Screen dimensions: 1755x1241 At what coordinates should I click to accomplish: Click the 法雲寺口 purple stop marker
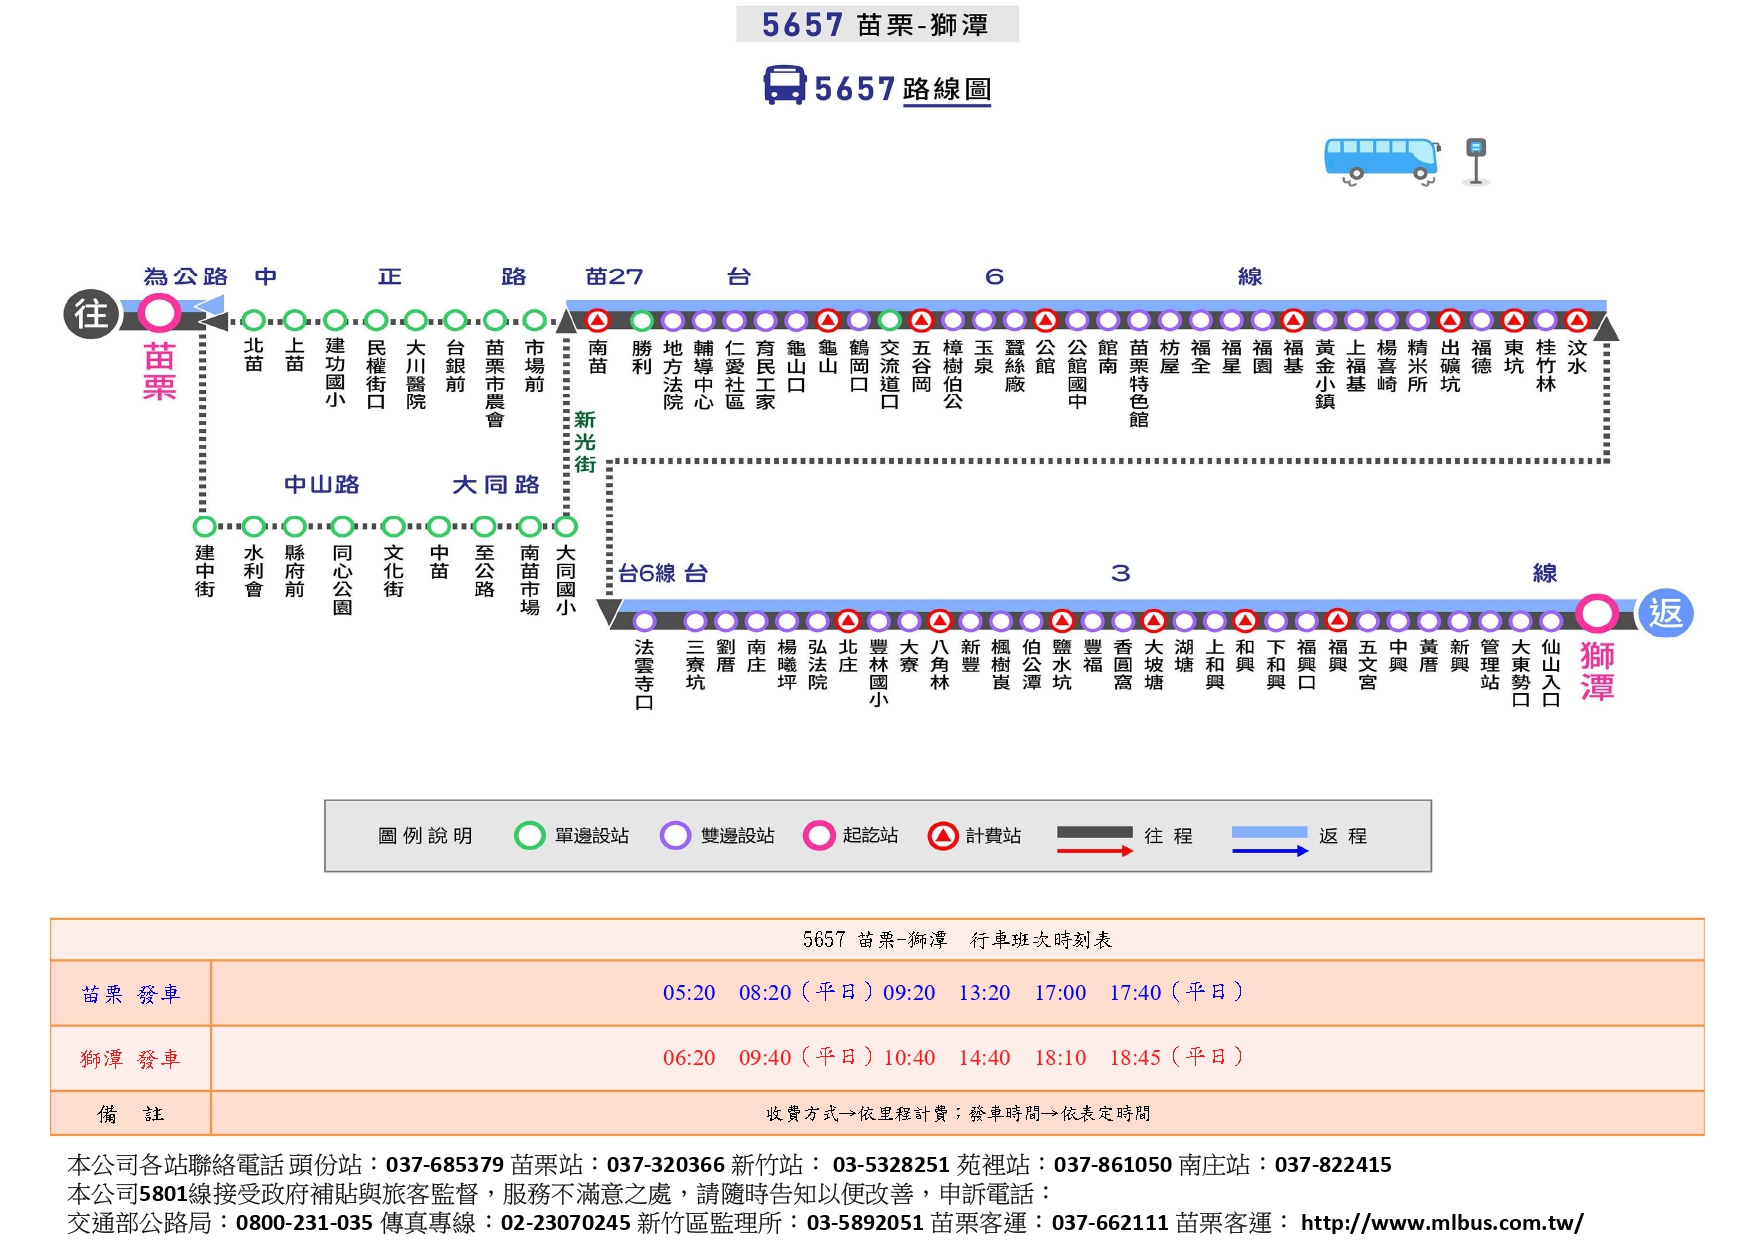click(644, 621)
